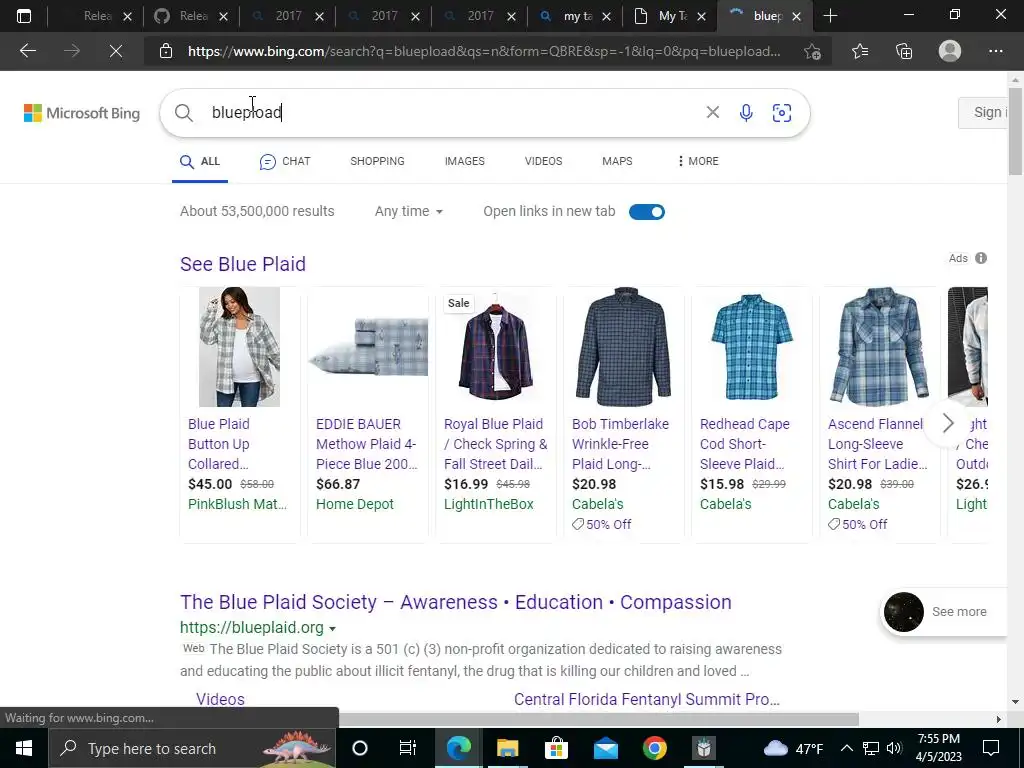
Task: Clear the search box text with X
Action: coord(712,112)
